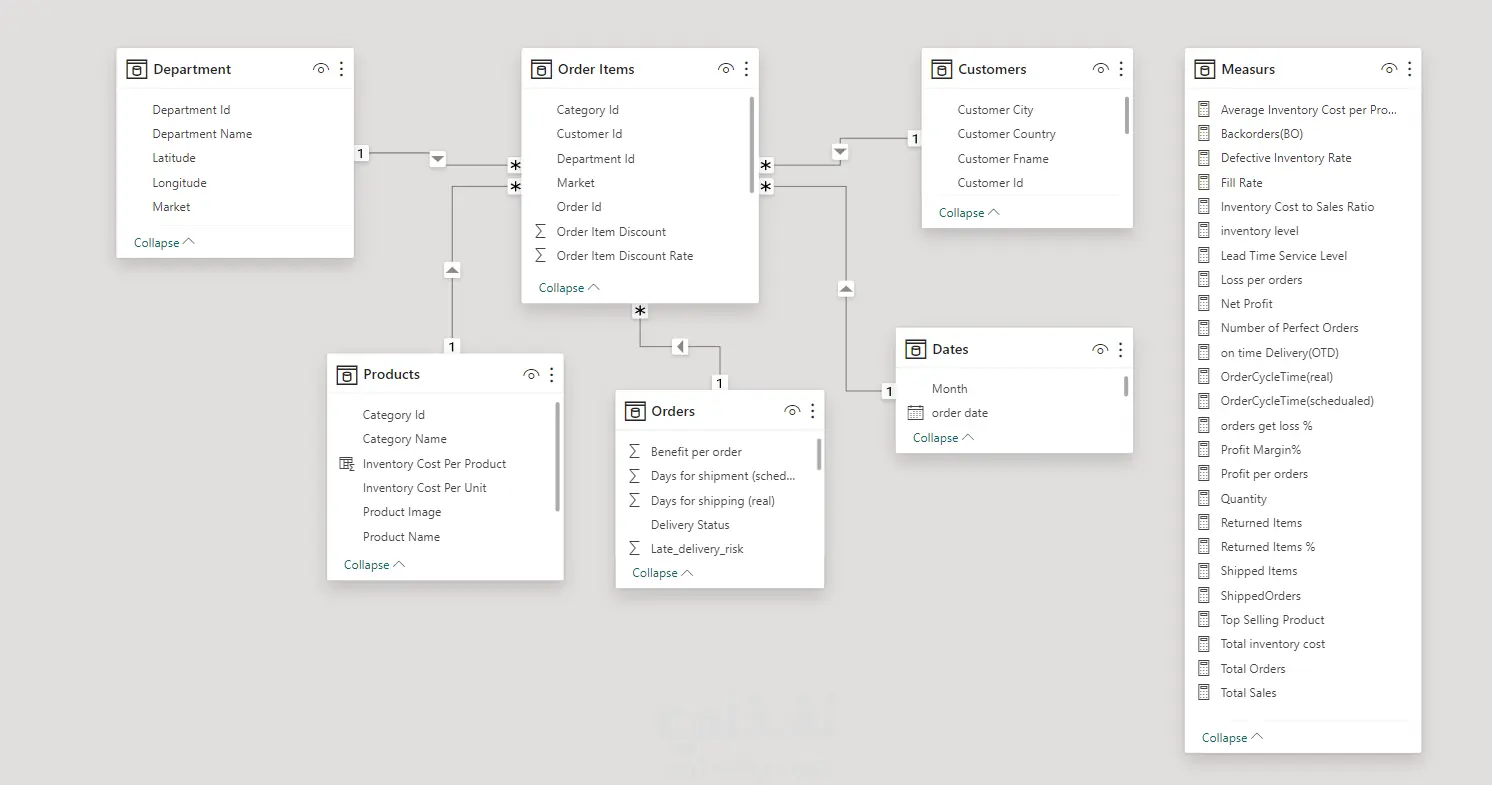1492x785 pixels.
Task: Click the Department table icon
Action: (137, 69)
